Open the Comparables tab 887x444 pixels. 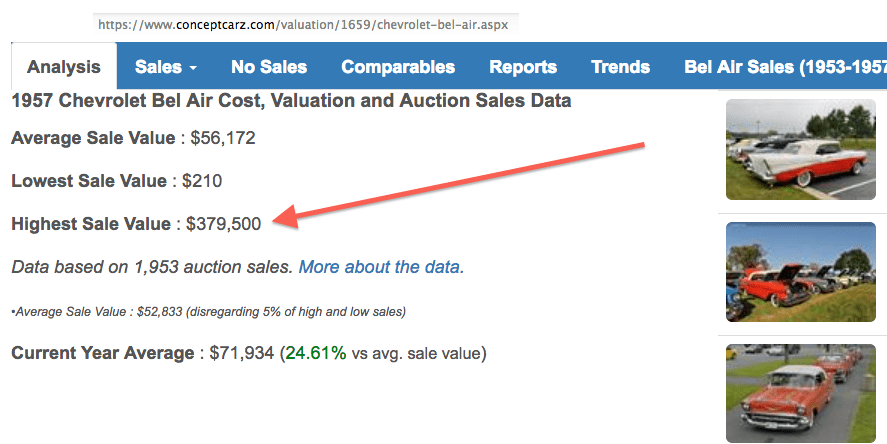pyautogui.click(x=398, y=67)
